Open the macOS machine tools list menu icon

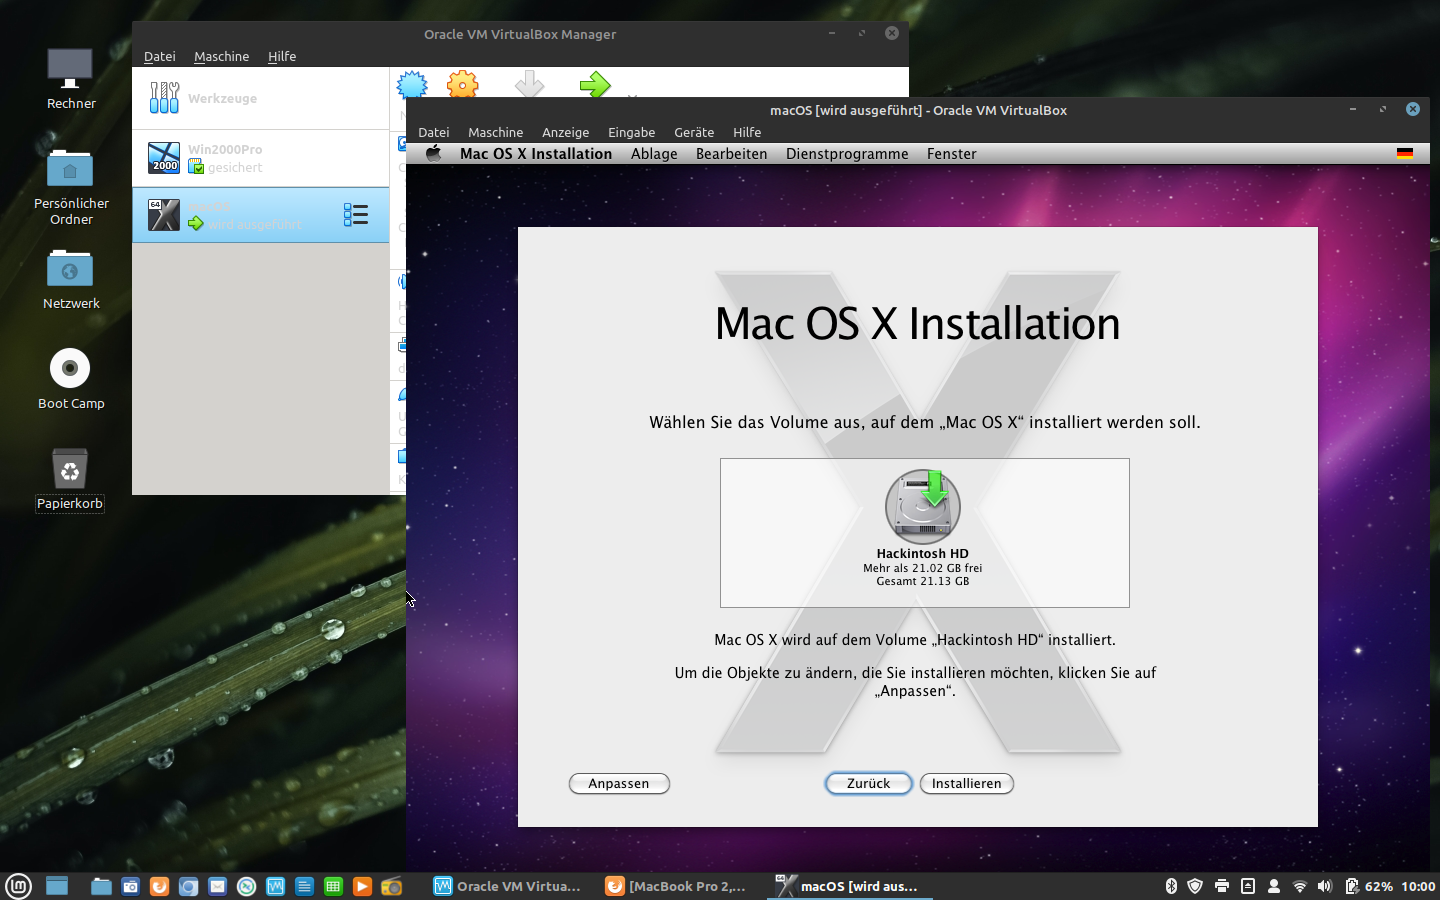pos(356,215)
